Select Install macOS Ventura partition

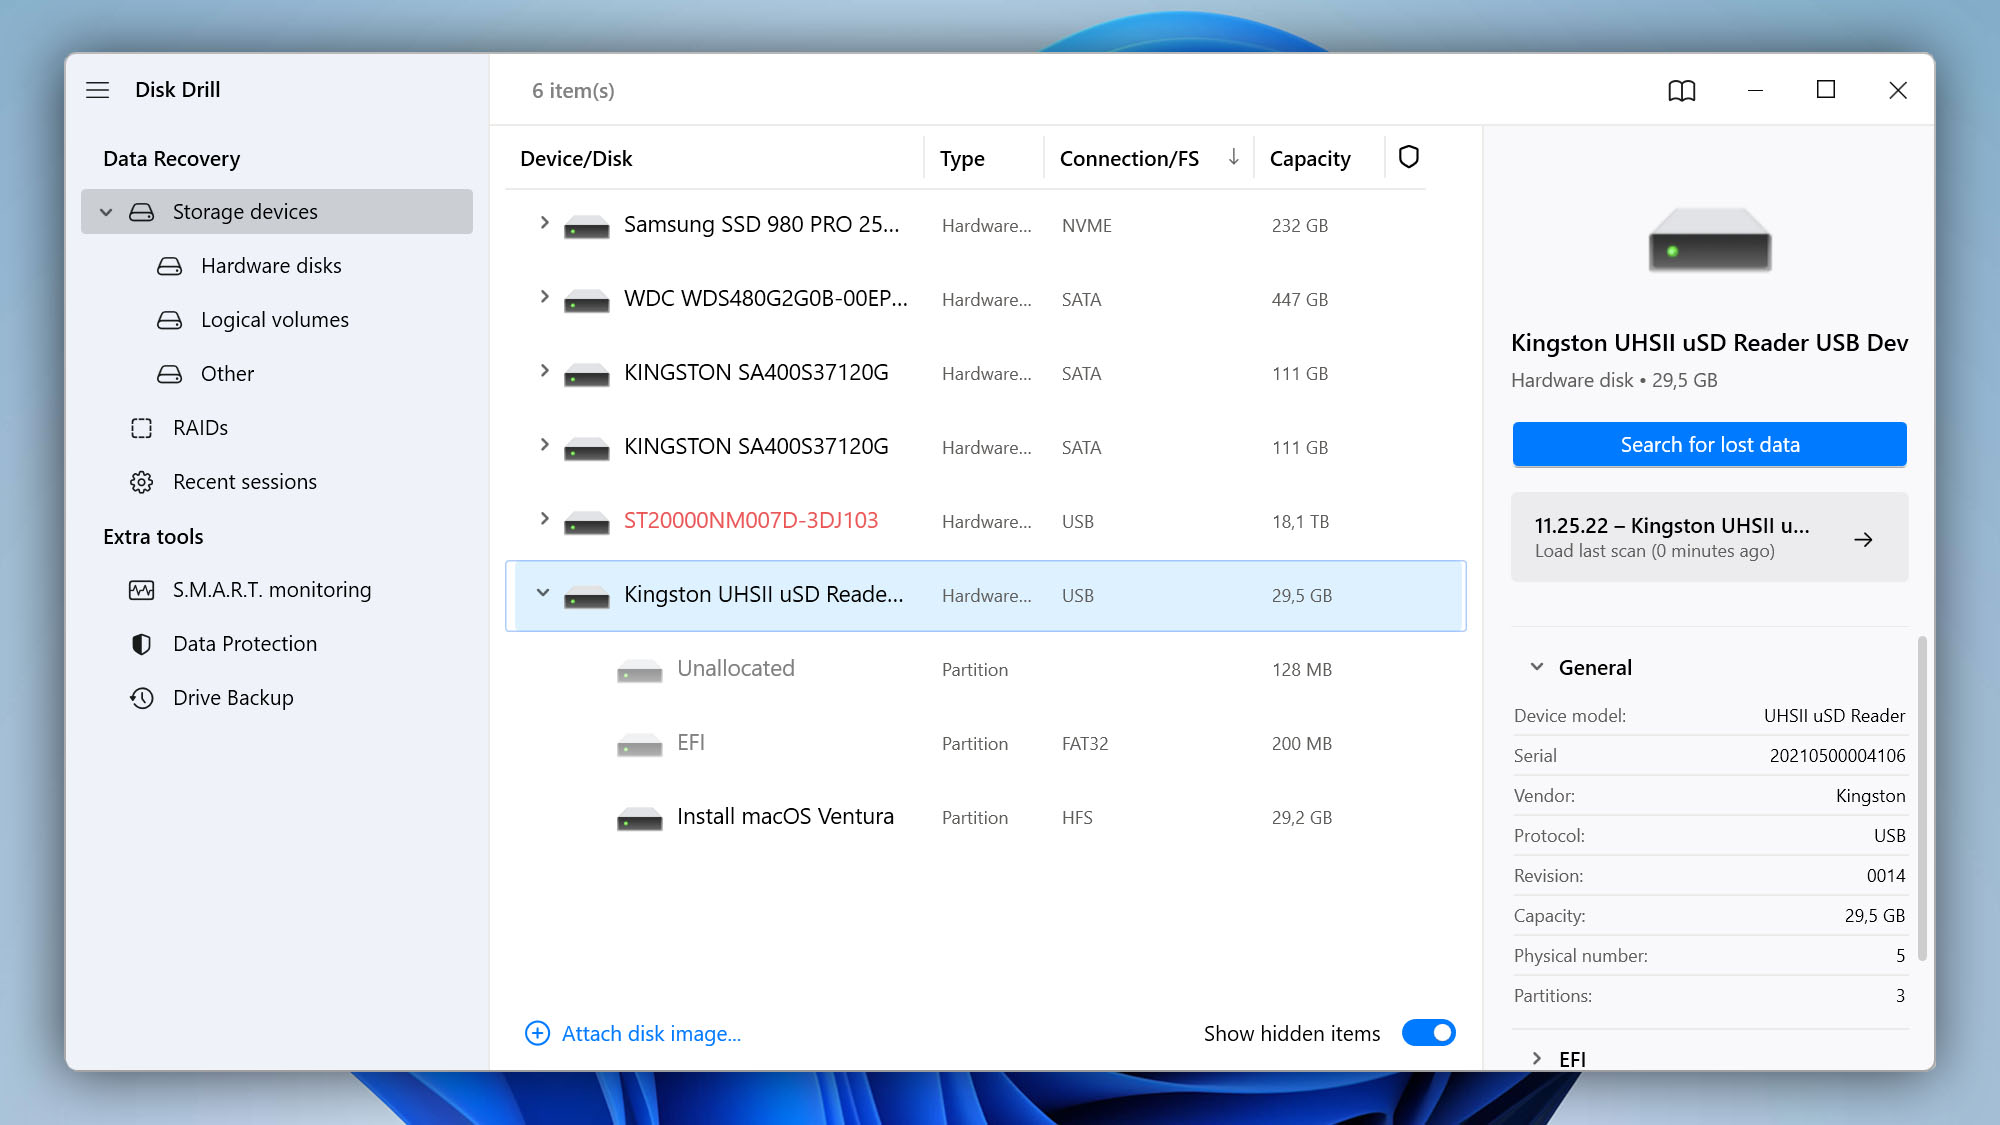[x=786, y=817]
